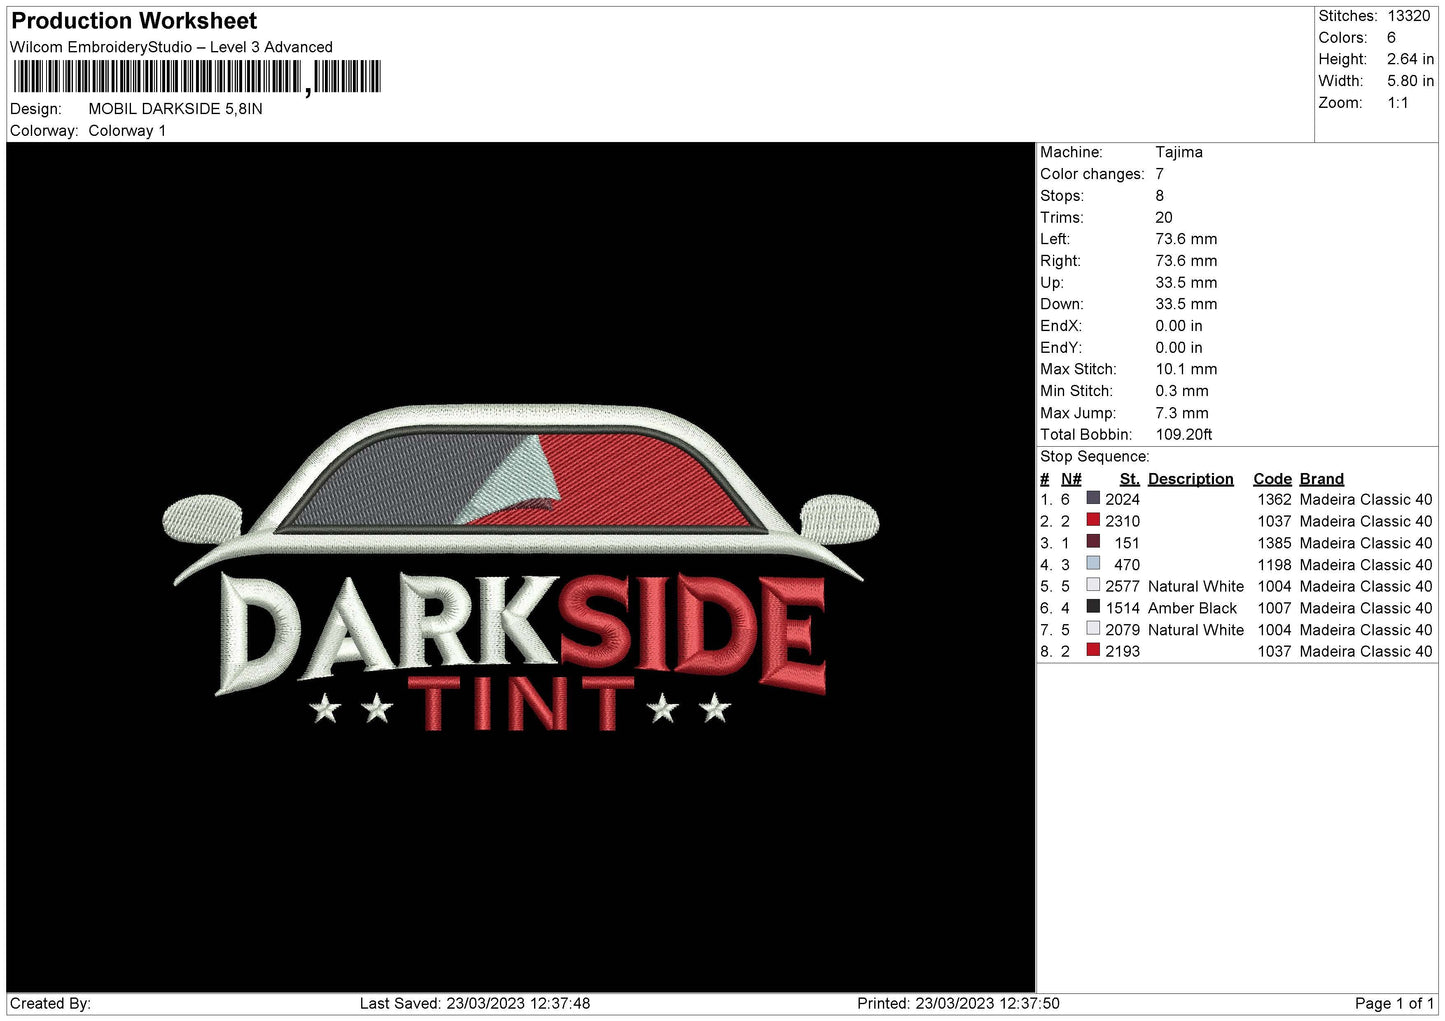
Task: Click code 1007 in the Amber Black row
Action: tap(1275, 608)
